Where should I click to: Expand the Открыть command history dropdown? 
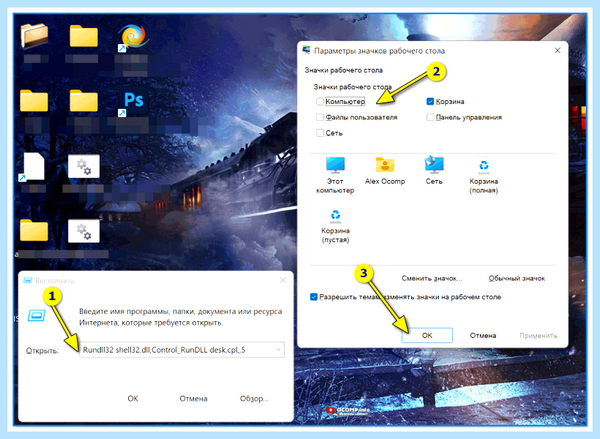[x=279, y=350]
